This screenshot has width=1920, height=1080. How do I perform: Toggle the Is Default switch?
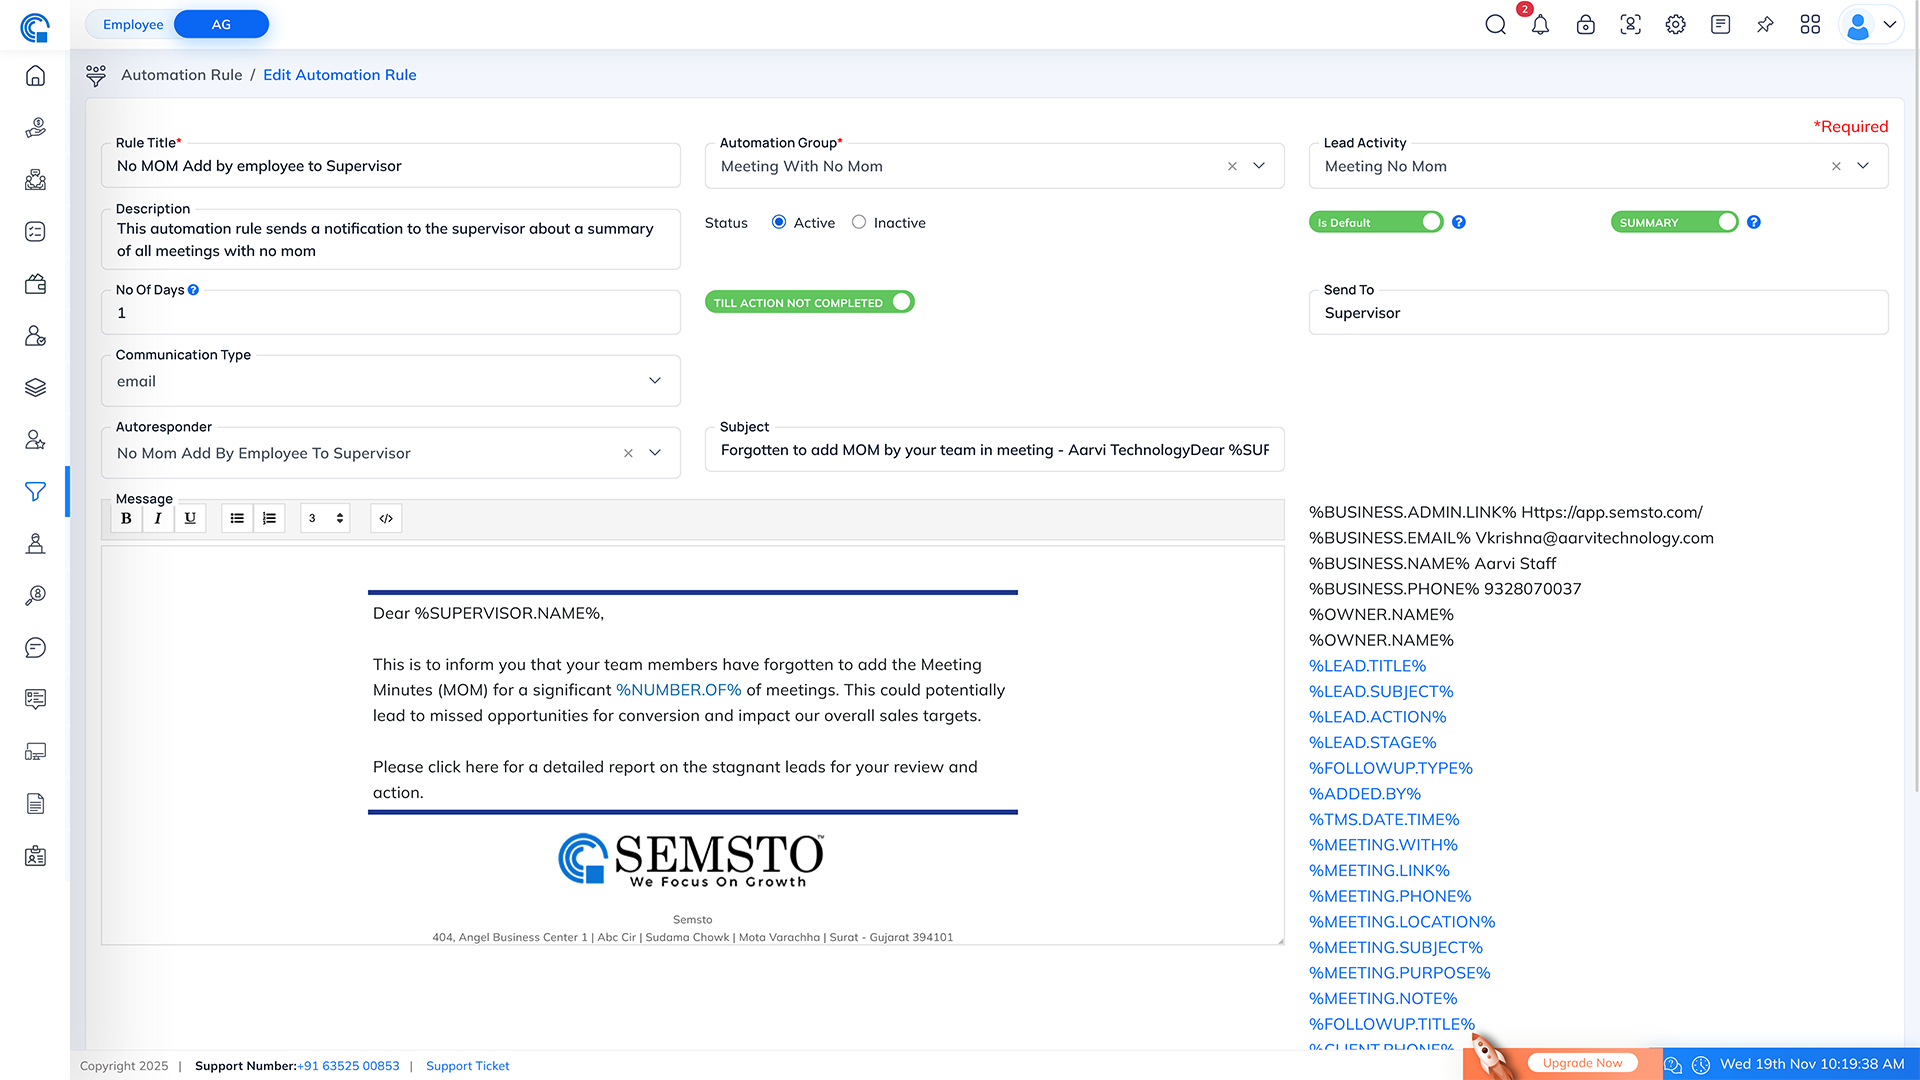coord(1376,222)
